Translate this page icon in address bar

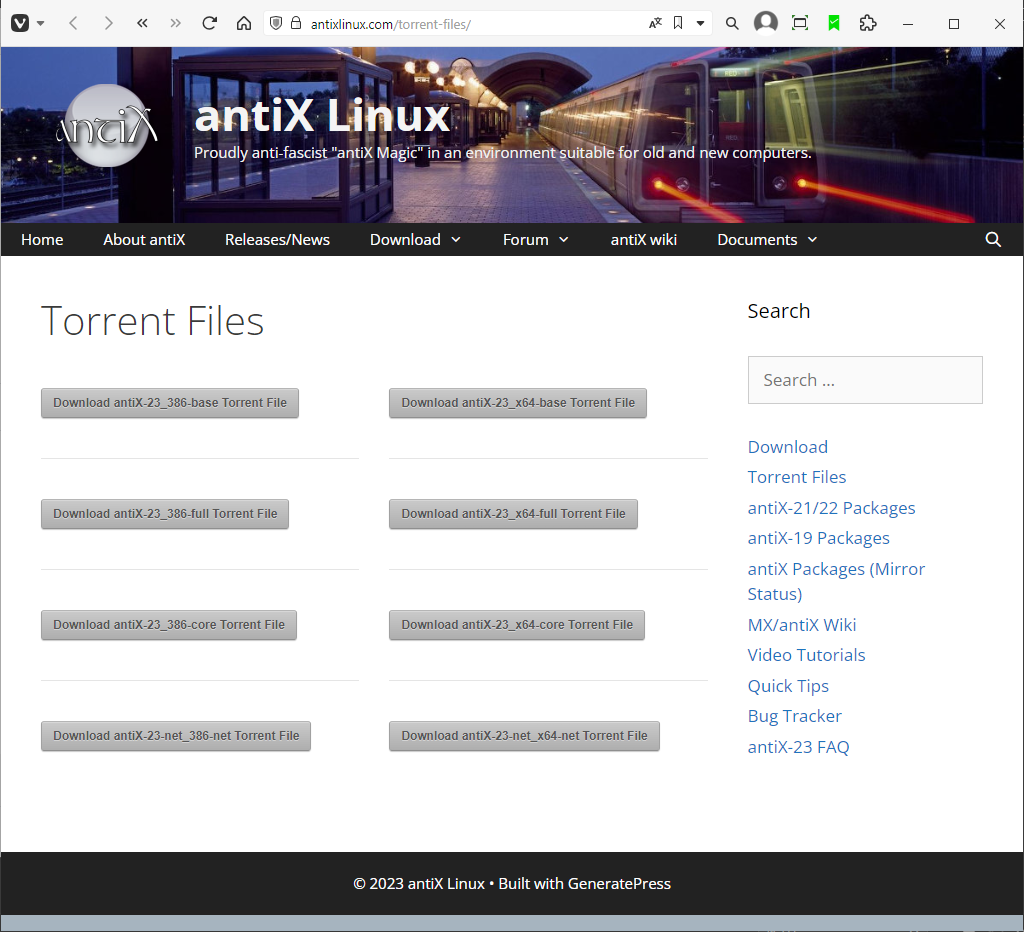tap(655, 24)
